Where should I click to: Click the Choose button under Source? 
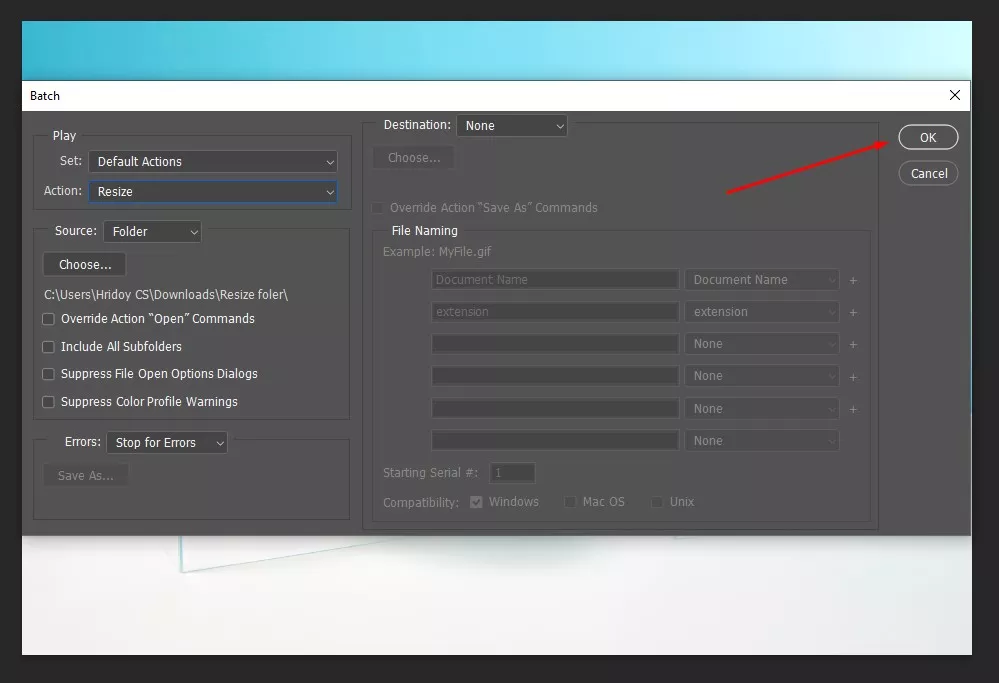pos(85,264)
